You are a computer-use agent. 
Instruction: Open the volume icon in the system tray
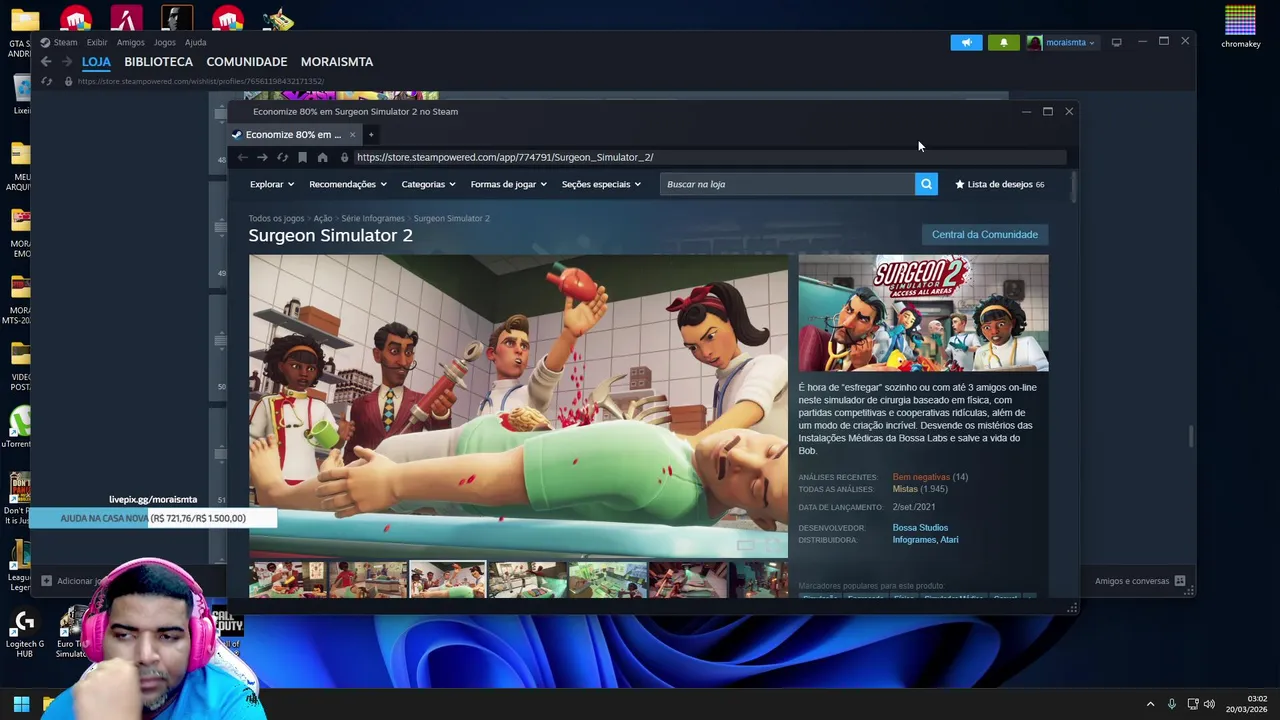click(x=1209, y=704)
